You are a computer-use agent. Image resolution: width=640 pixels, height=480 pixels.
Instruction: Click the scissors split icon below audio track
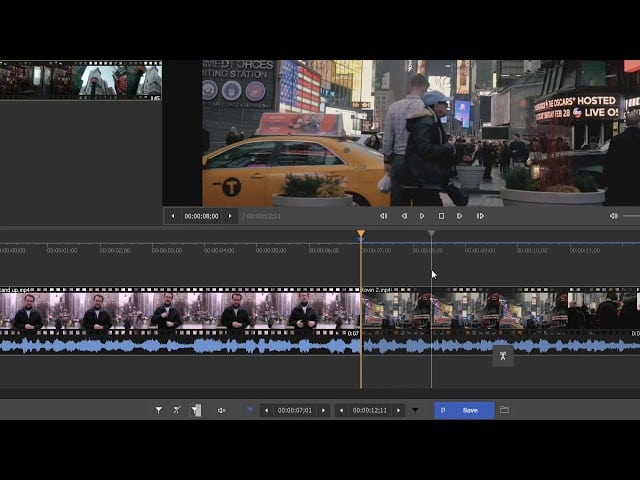pyautogui.click(x=503, y=356)
